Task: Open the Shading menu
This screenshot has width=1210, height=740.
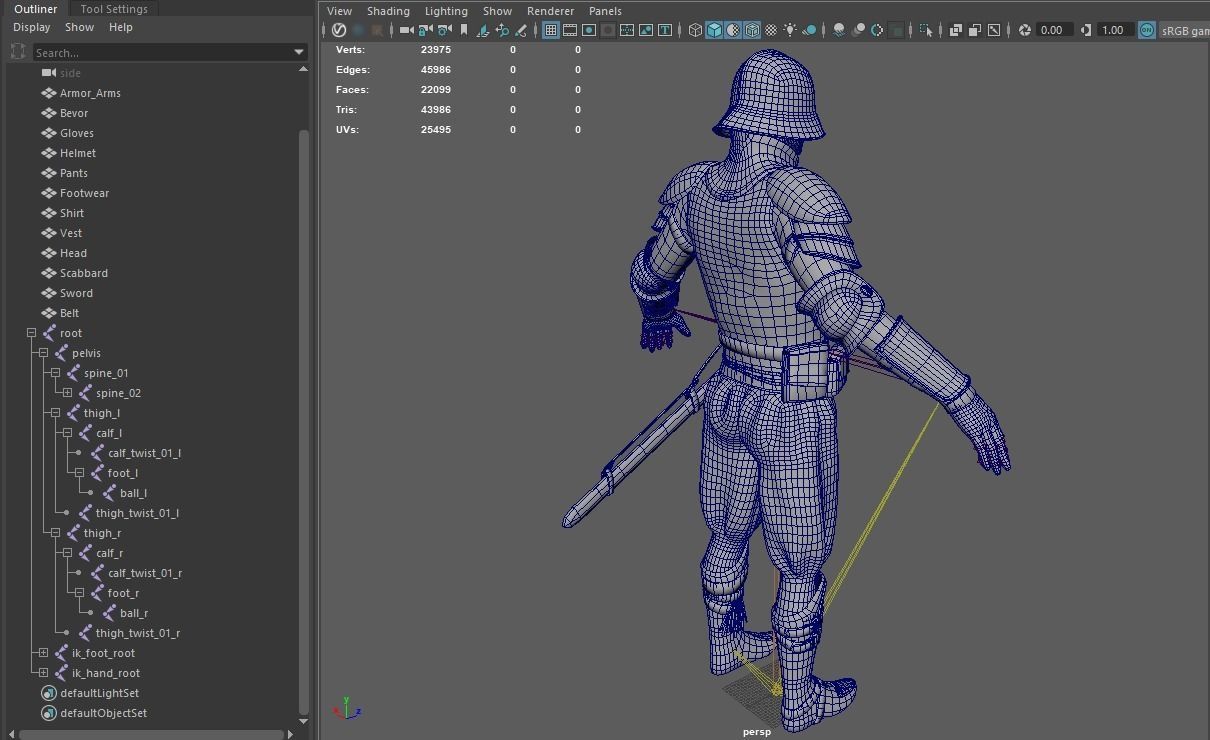Action: coord(388,11)
